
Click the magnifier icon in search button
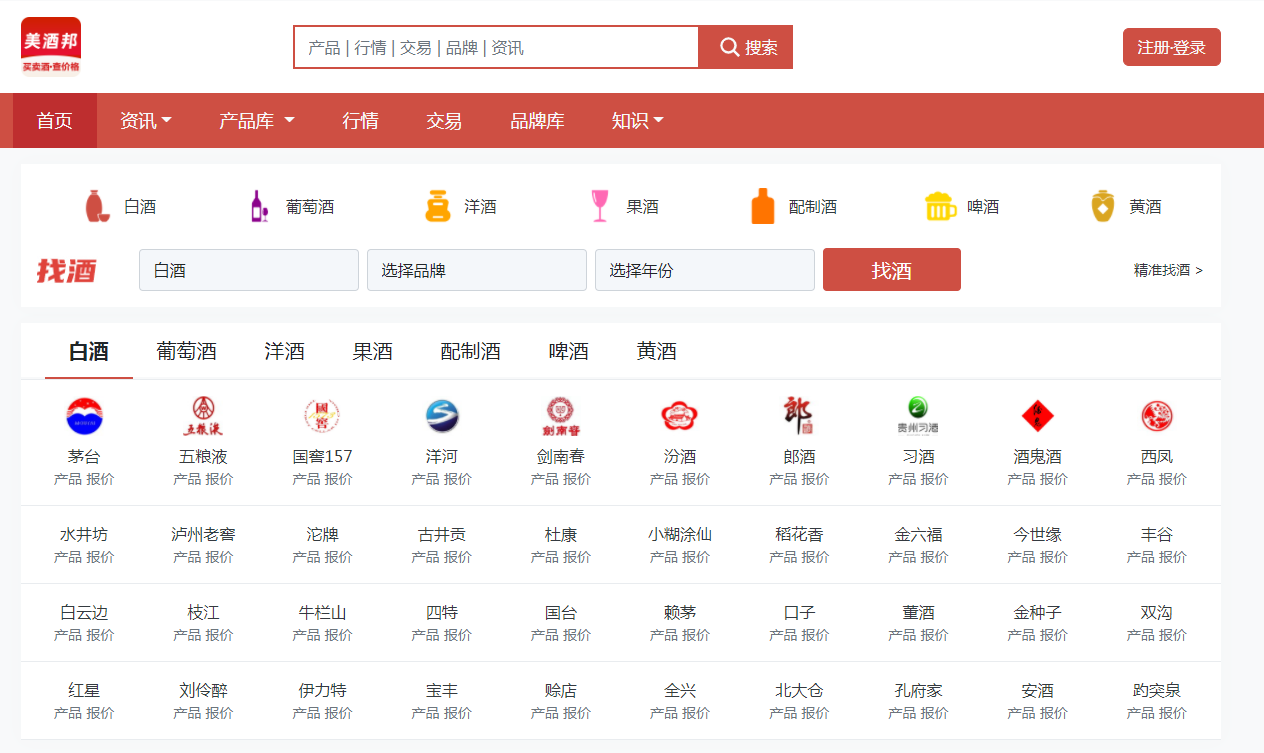tap(730, 47)
